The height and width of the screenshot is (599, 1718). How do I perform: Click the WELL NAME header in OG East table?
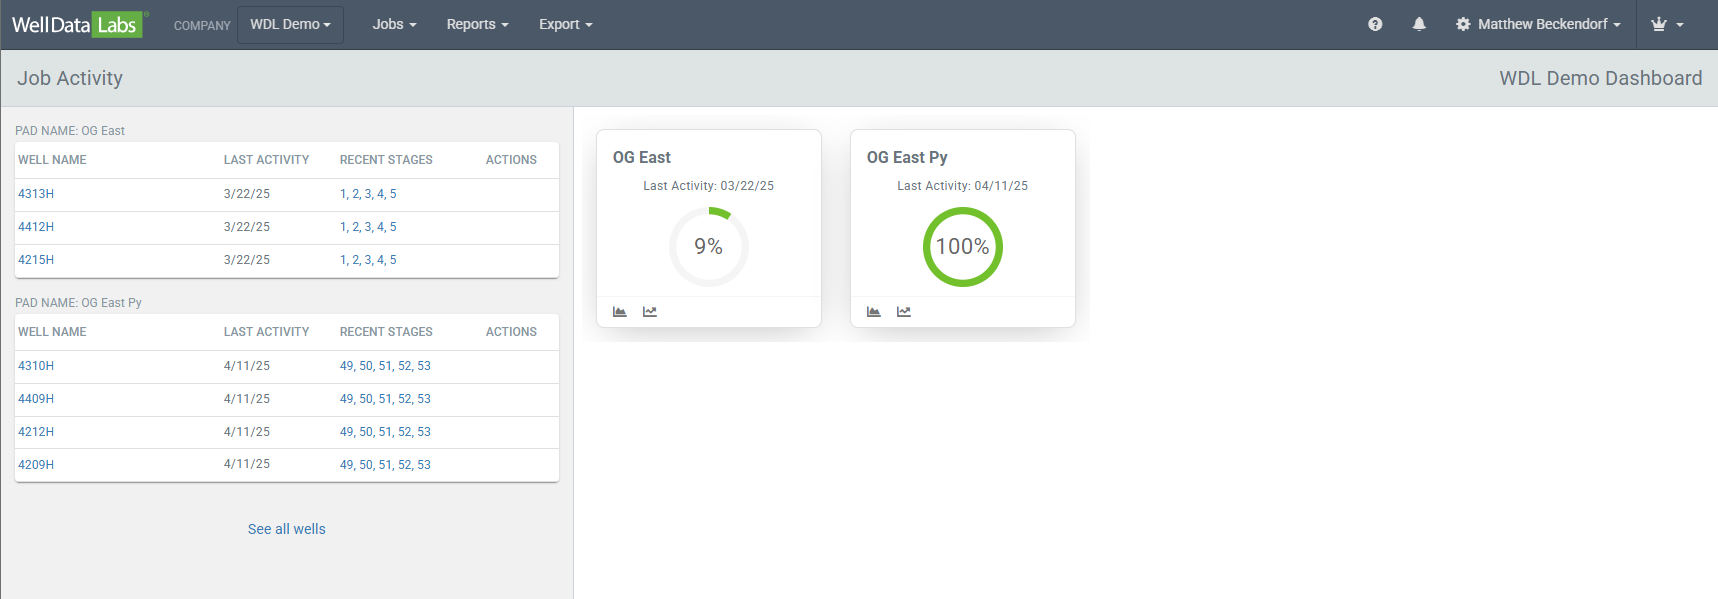pos(52,160)
